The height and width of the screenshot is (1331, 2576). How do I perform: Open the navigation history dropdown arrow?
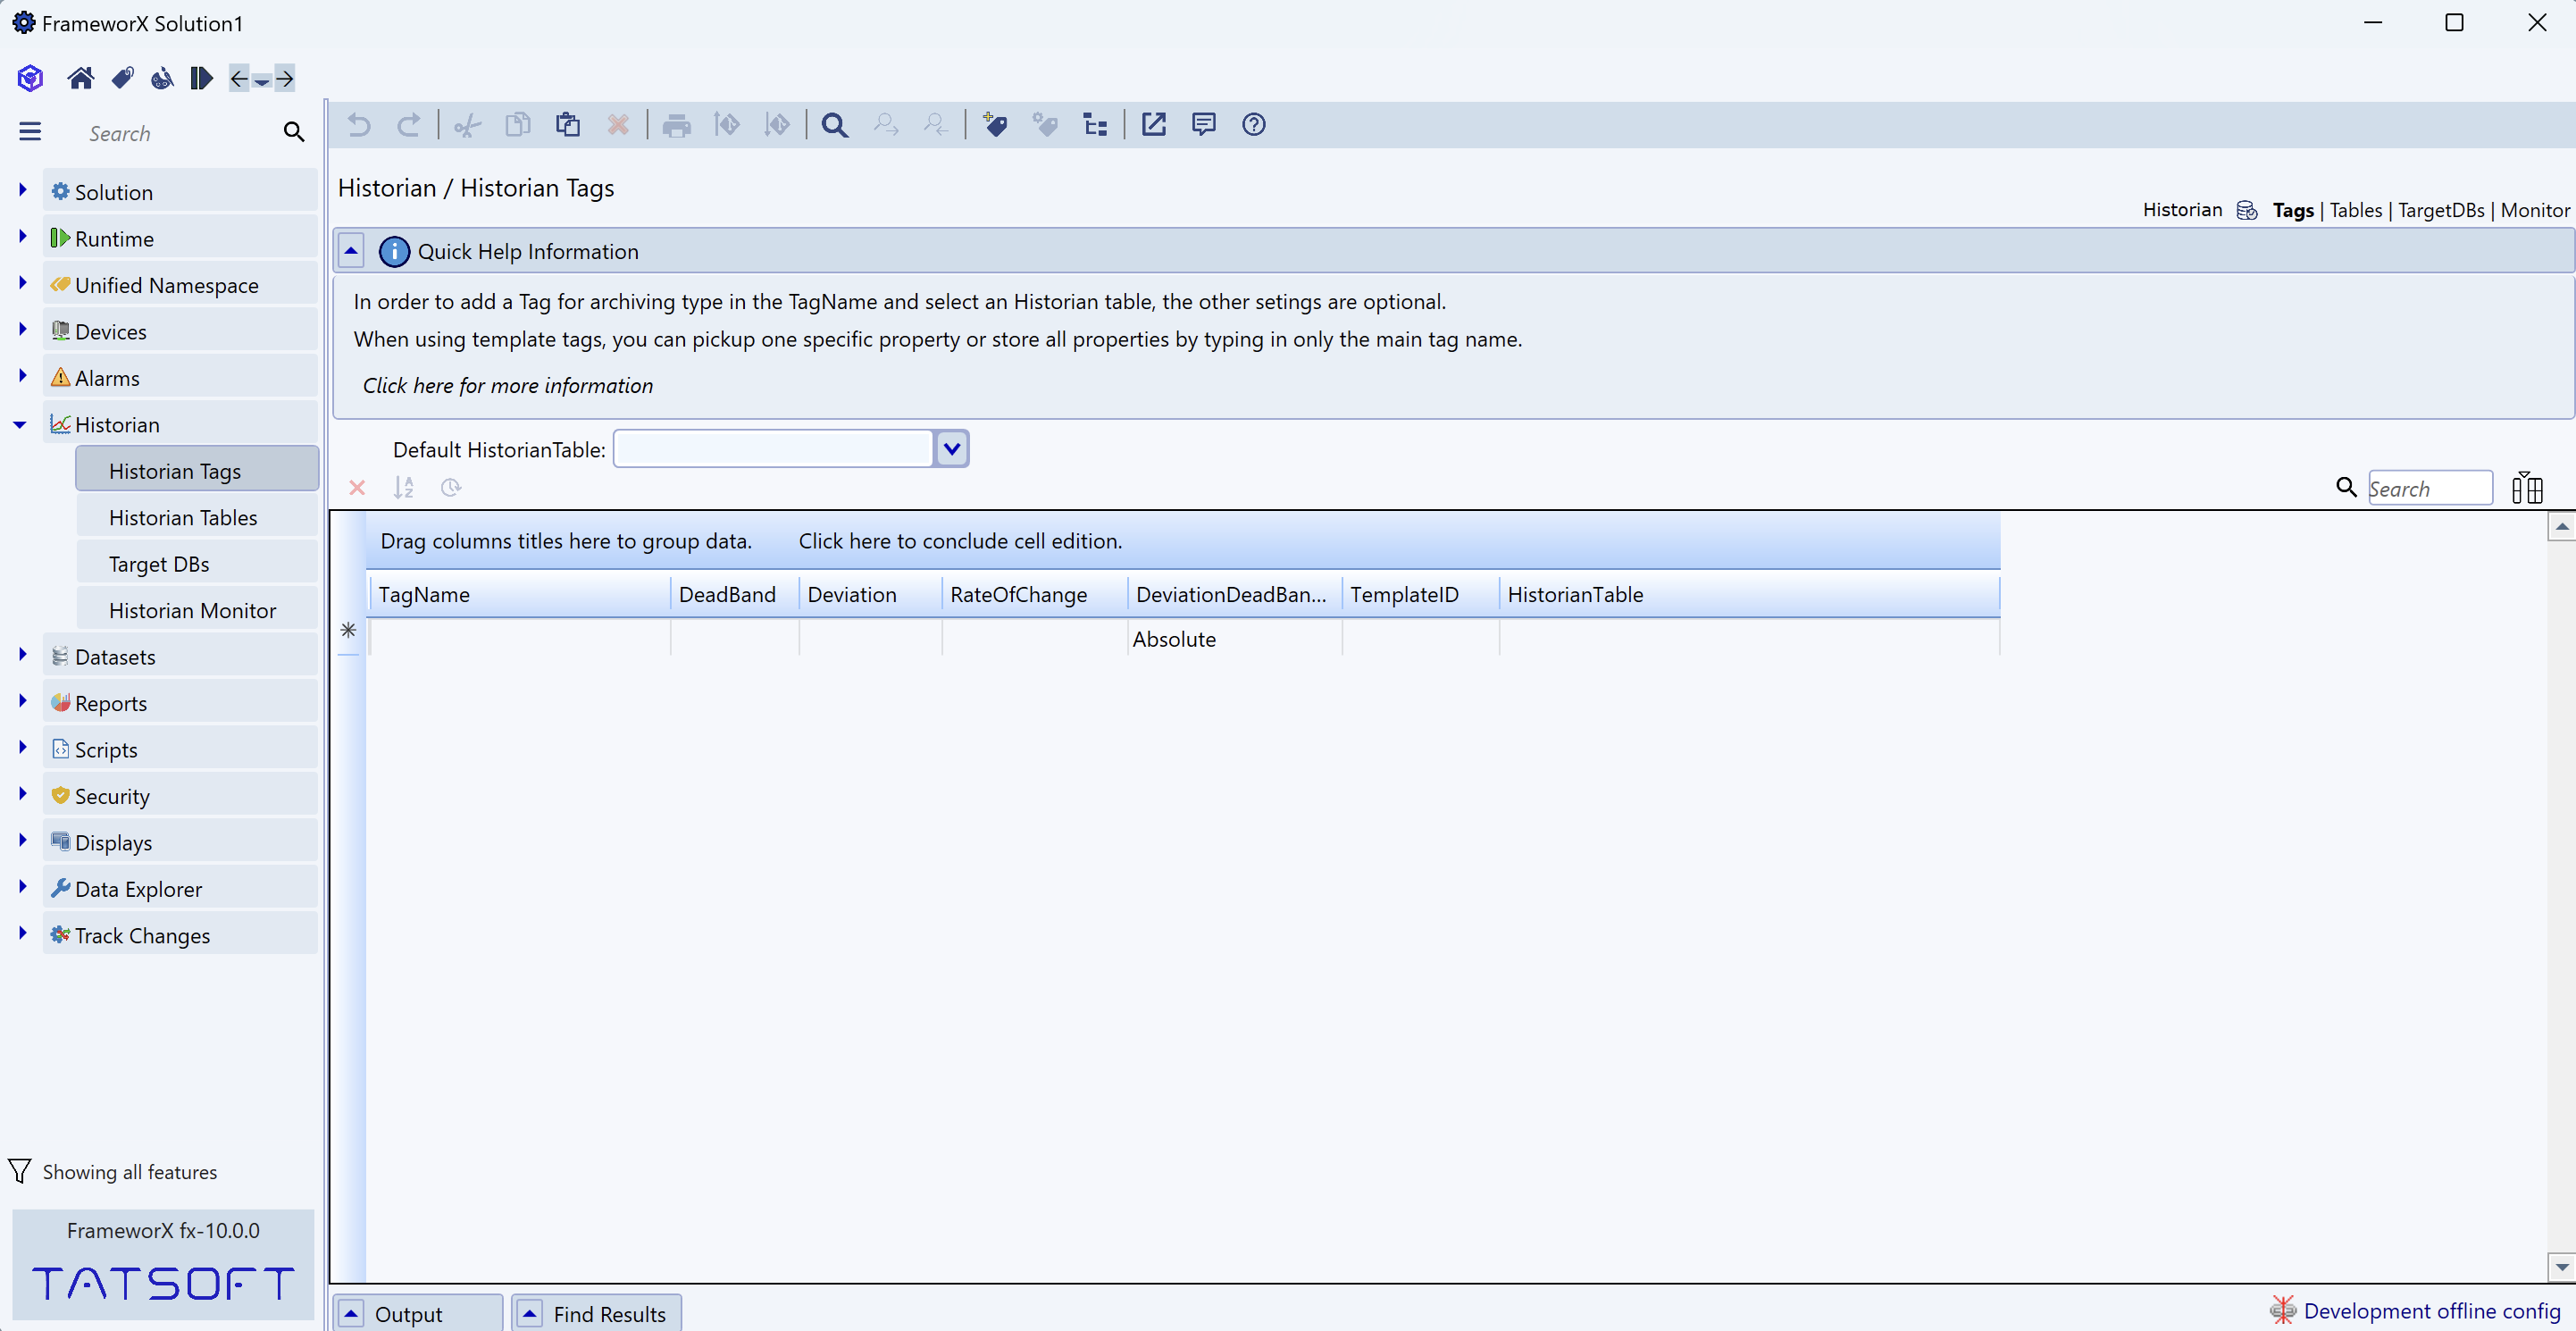[x=262, y=80]
